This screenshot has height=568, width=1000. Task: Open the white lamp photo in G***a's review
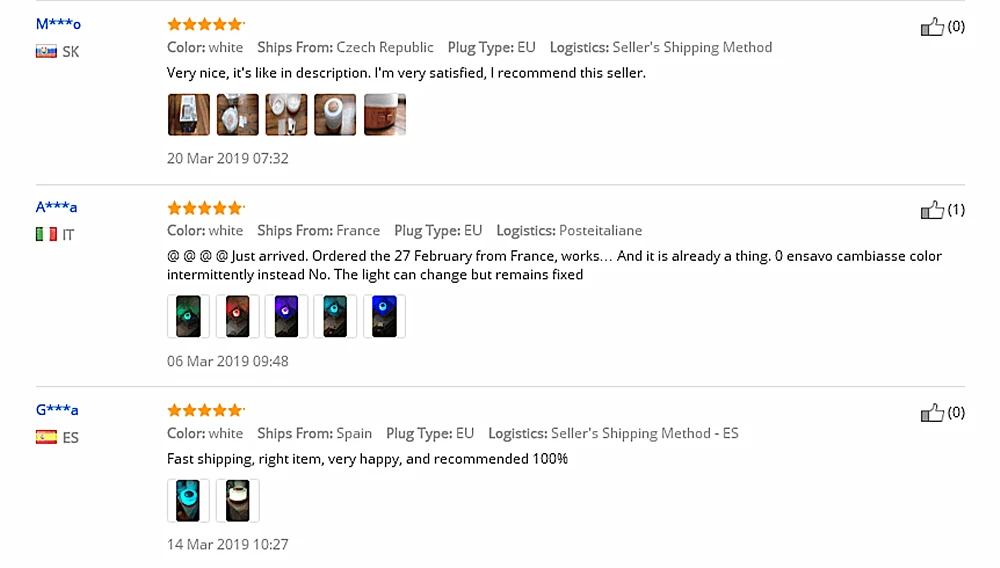(237, 500)
